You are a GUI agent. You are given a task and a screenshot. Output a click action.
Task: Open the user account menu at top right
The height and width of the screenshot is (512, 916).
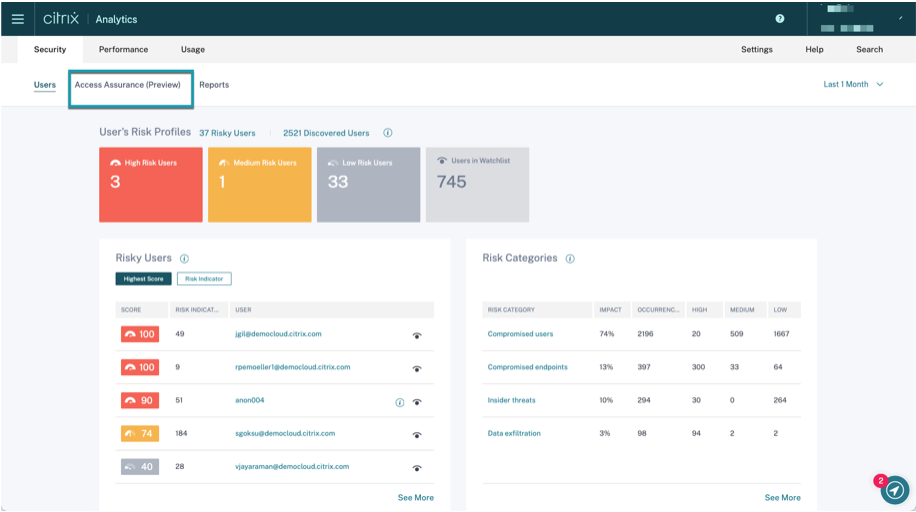[855, 19]
